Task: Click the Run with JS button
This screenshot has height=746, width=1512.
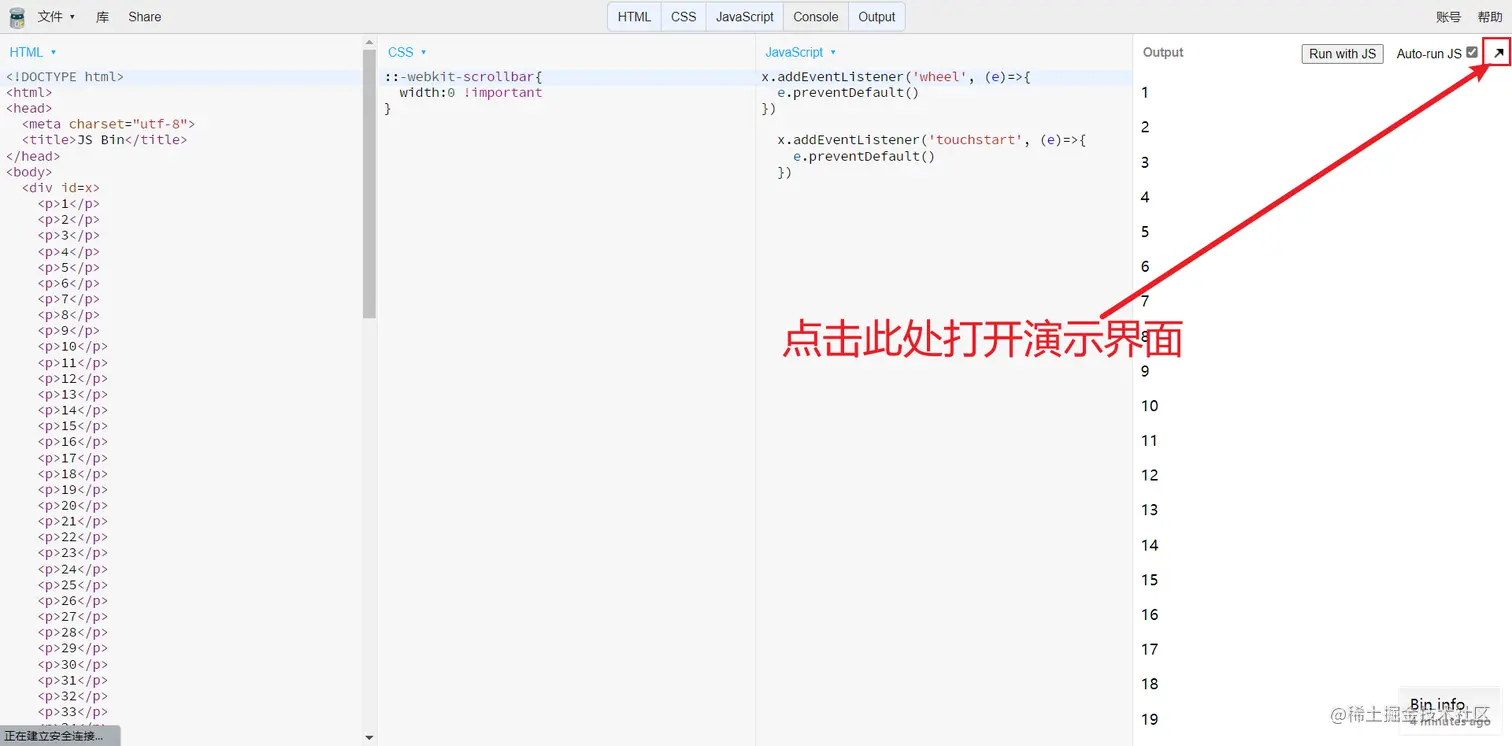Action: coord(1341,54)
